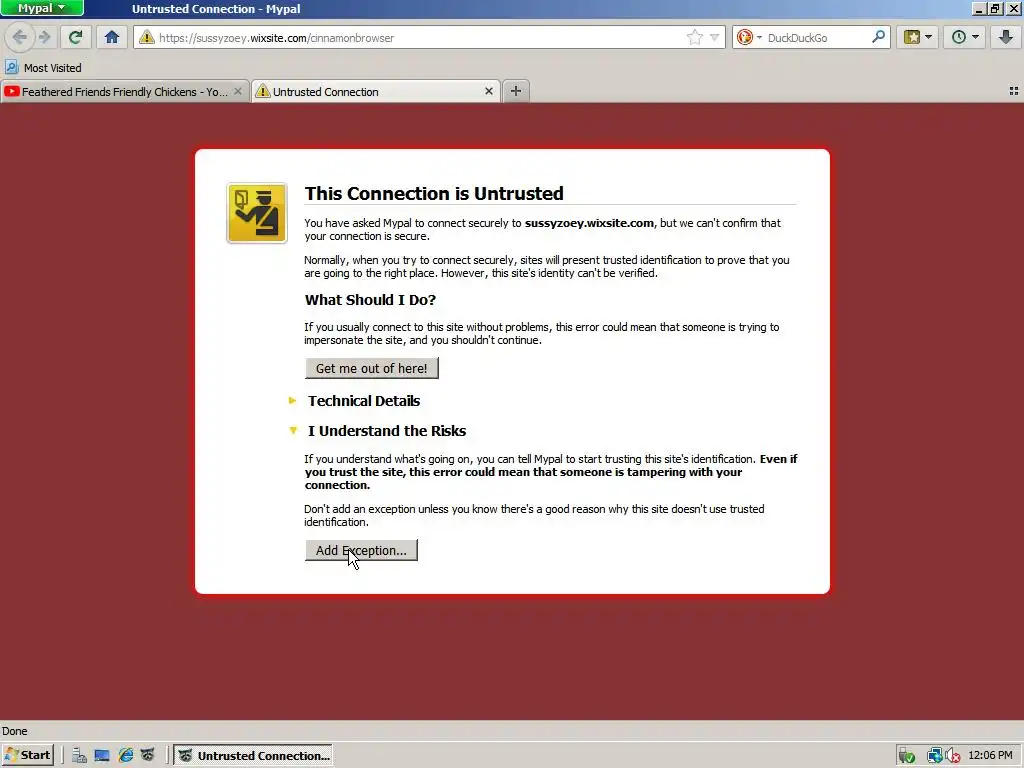Expand the Technical Details section
This screenshot has width=1024, height=768.
364,401
